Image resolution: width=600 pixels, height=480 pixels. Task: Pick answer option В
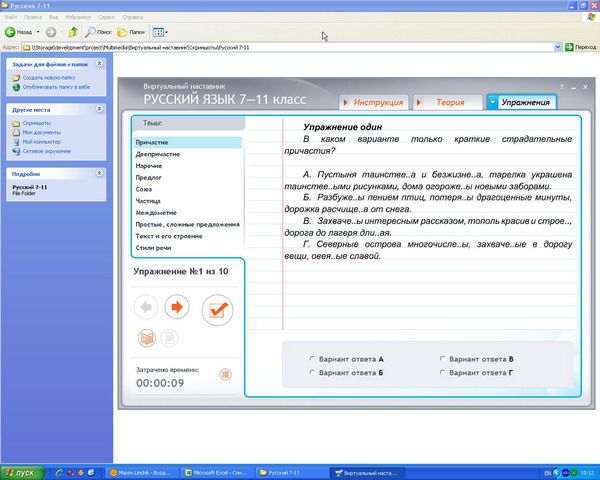442,358
